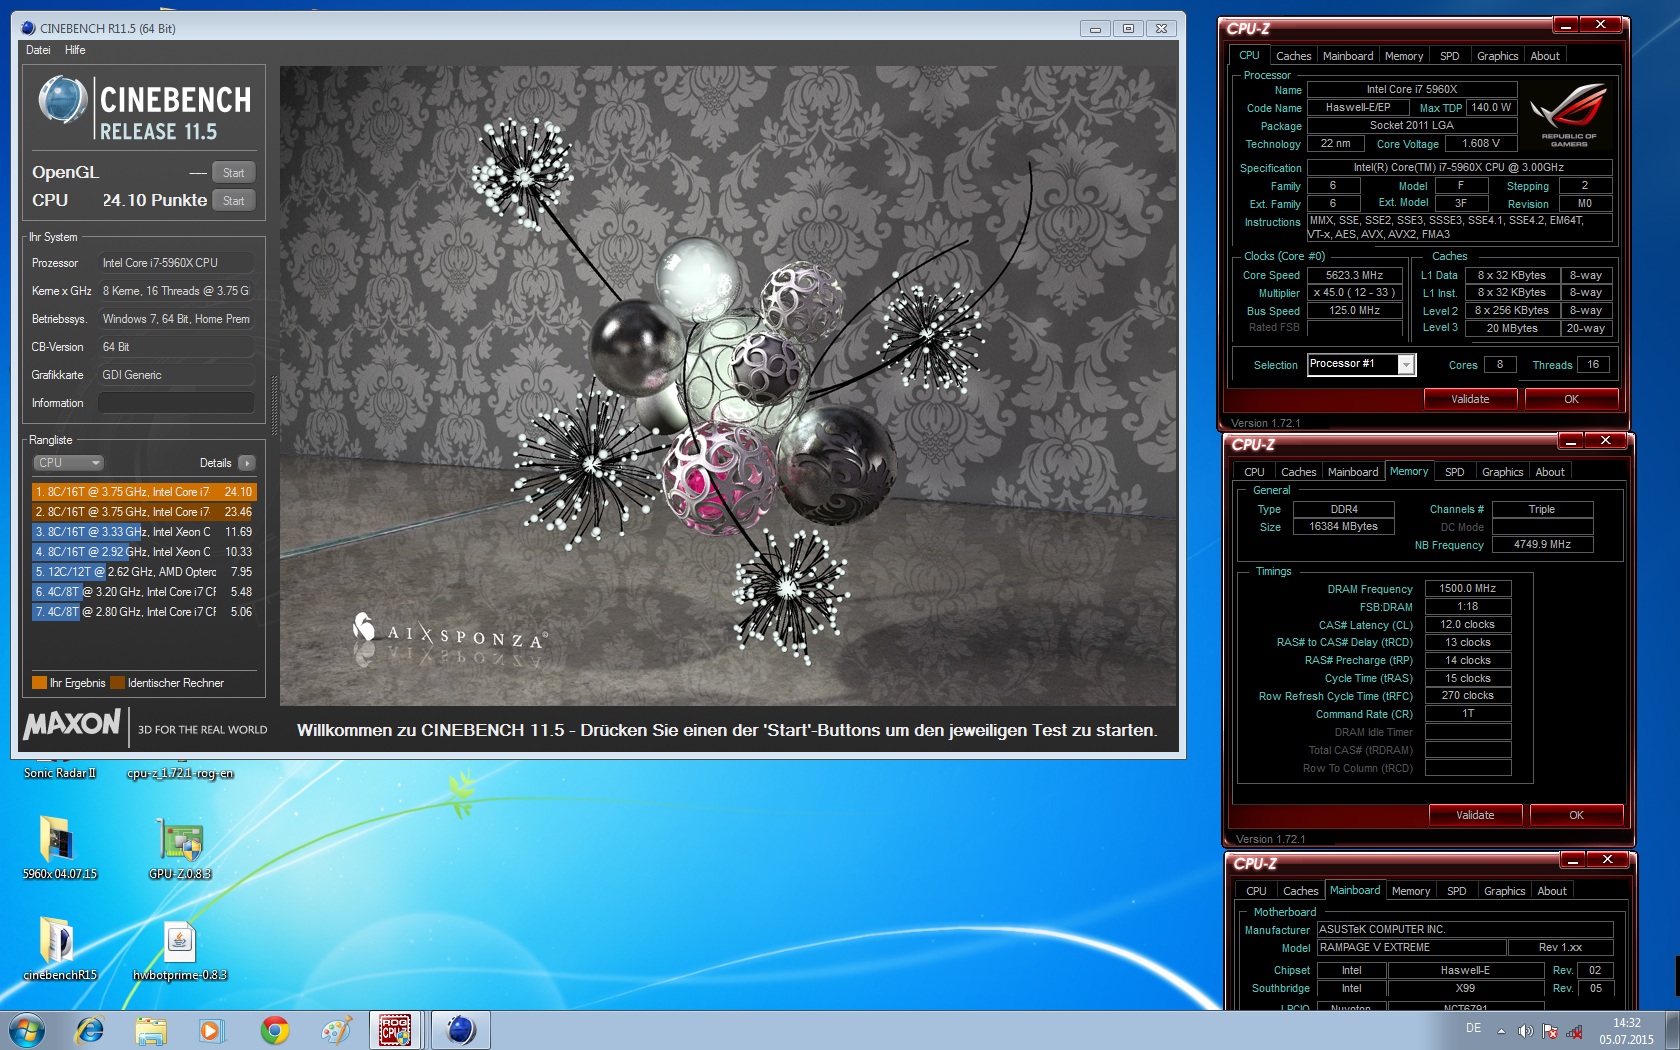The height and width of the screenshot is (1050, 1680).
Task: Switch to Caches tab in top CPU-Z window
Action: (1293, 56)
